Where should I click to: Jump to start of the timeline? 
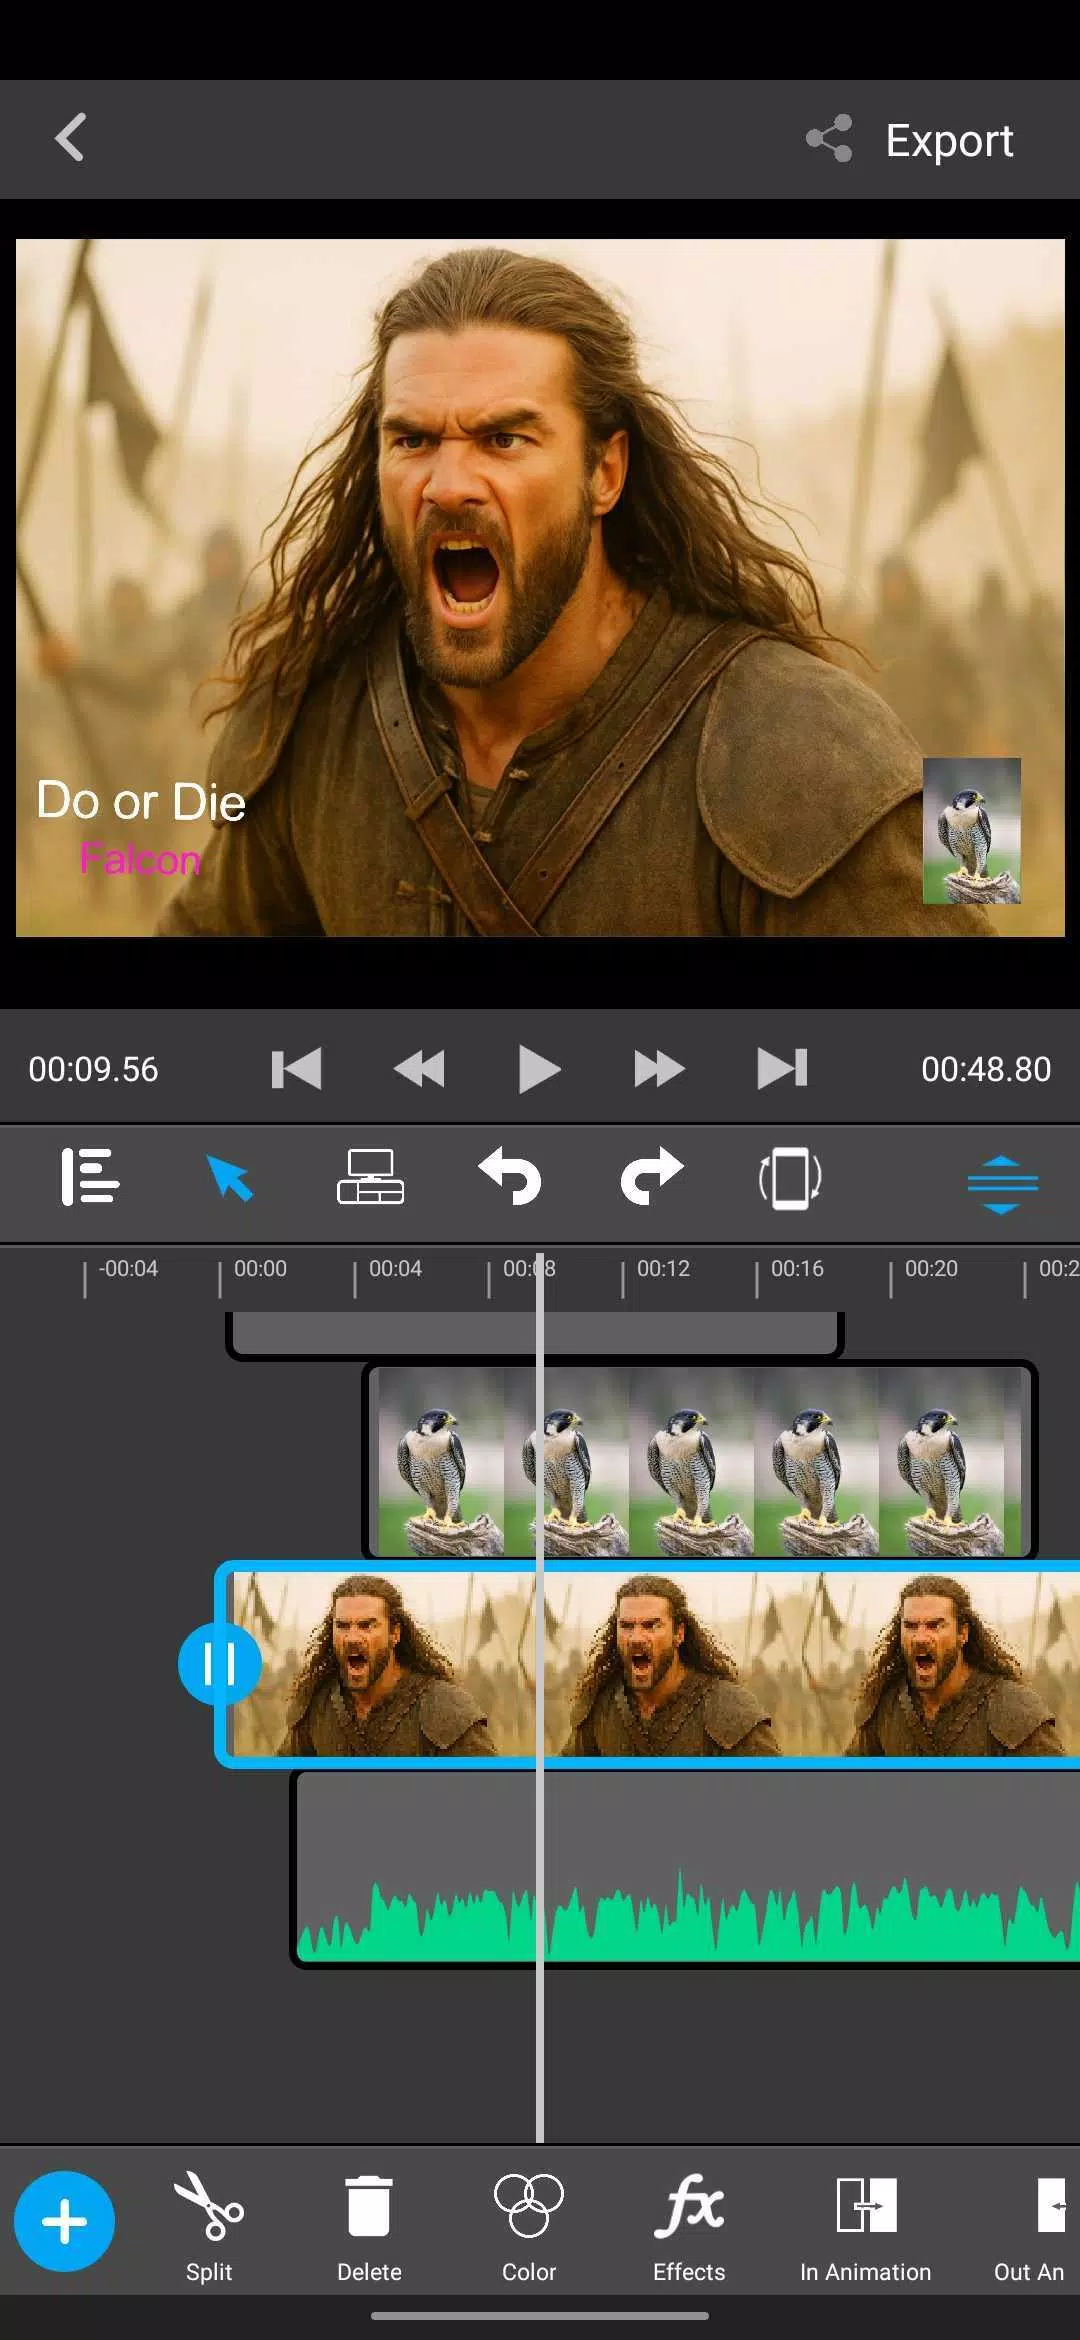coord(296,1068)
